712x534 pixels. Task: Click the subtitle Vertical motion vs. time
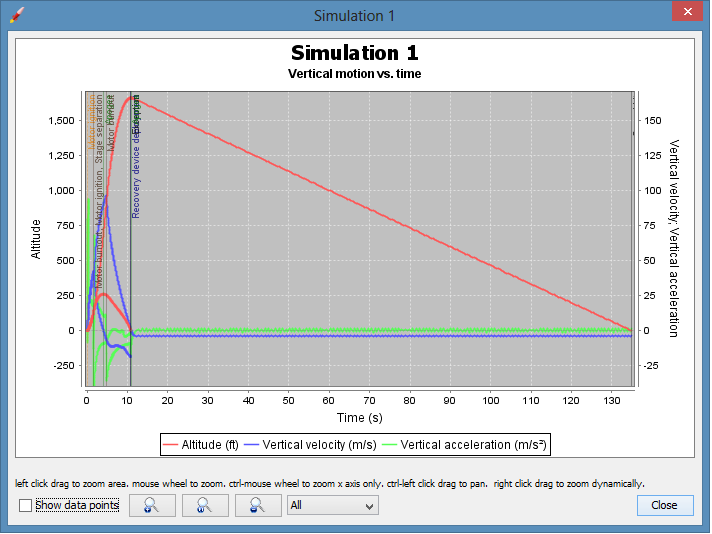(355, 74)
